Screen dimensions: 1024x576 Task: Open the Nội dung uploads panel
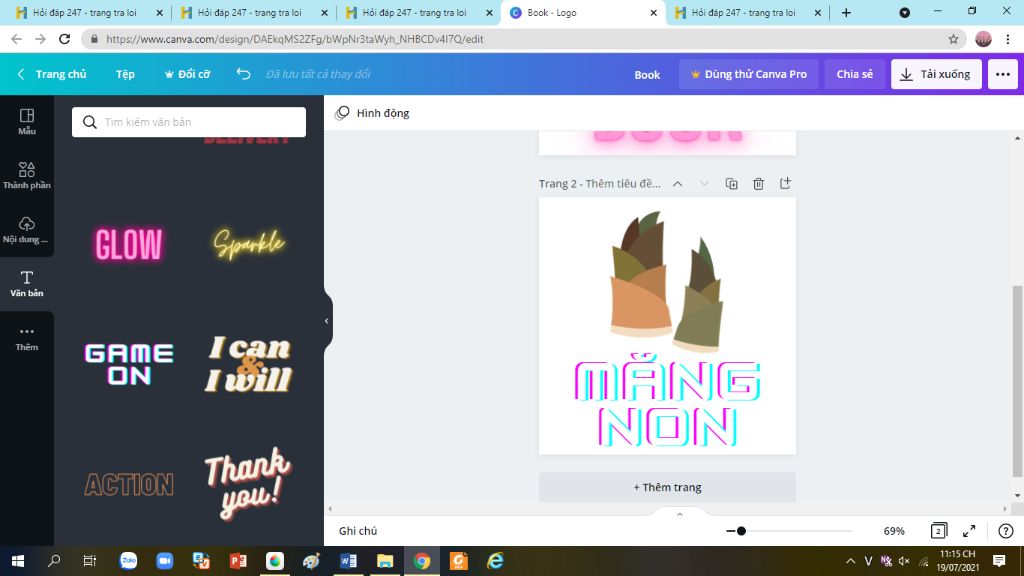pos(27,230)
